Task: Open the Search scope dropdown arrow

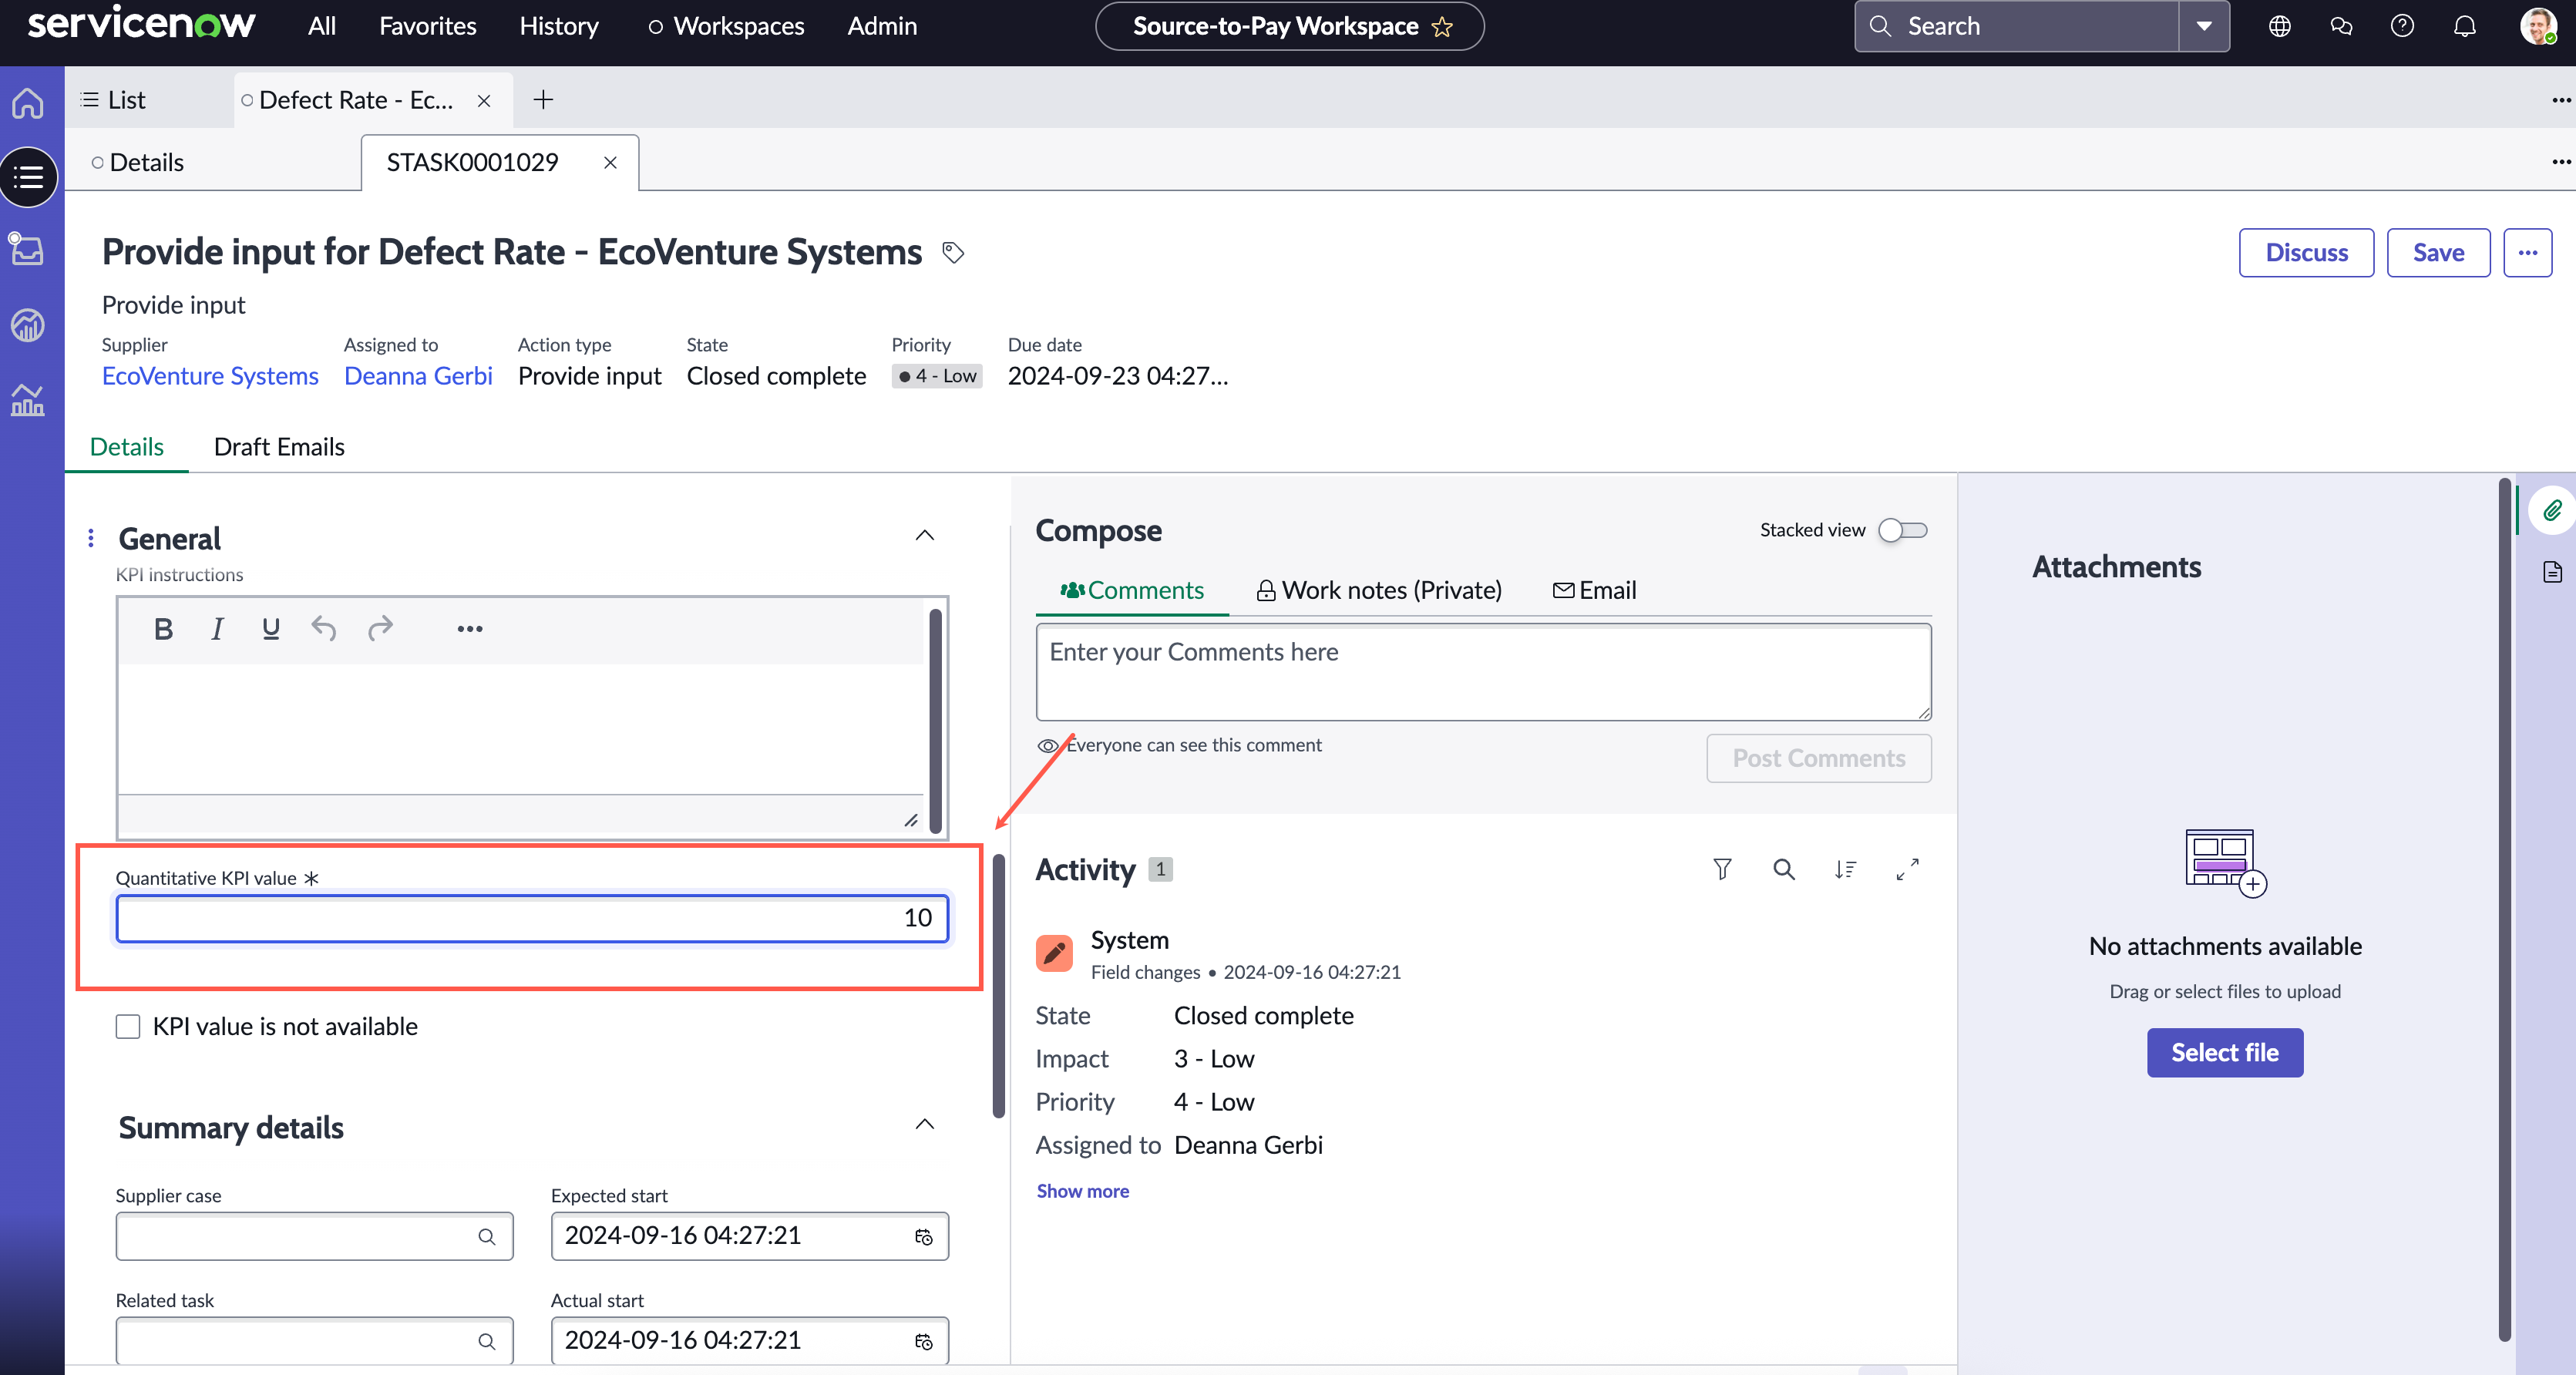Action: coord(2204,26)
